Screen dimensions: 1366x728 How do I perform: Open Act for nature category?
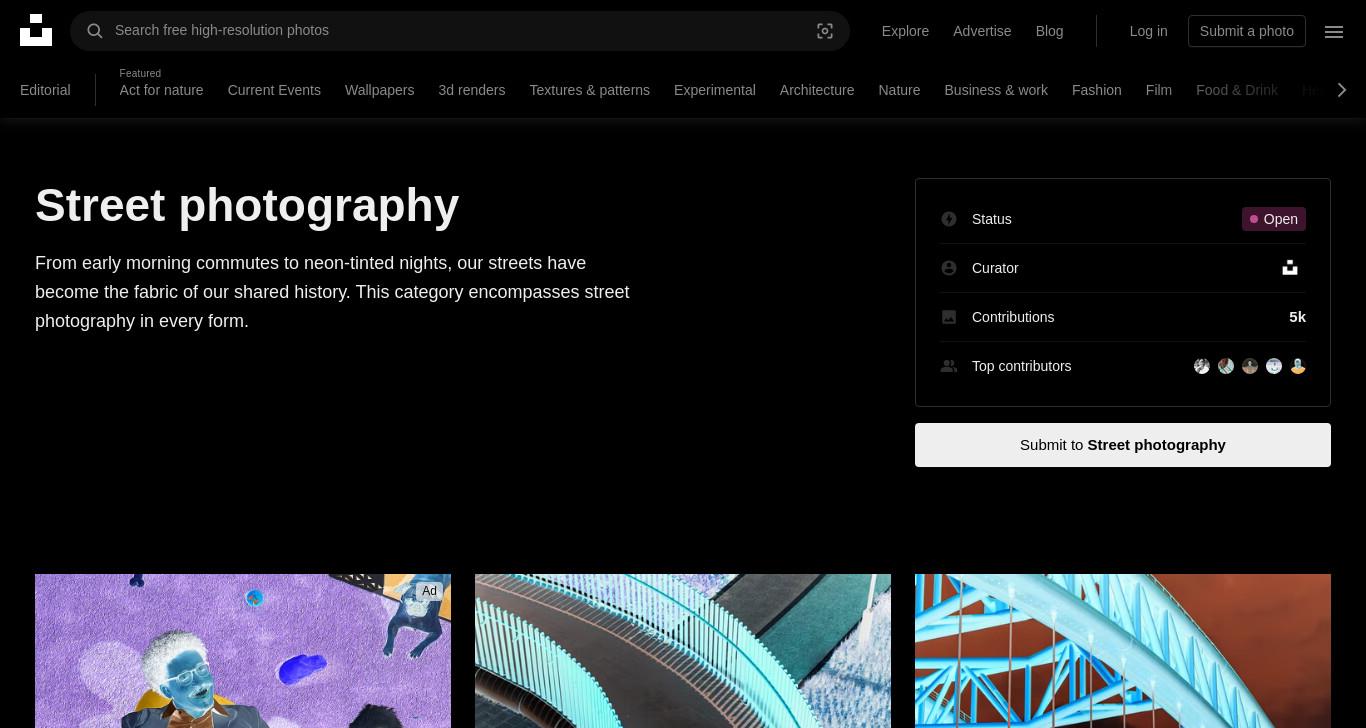(161, 90)
